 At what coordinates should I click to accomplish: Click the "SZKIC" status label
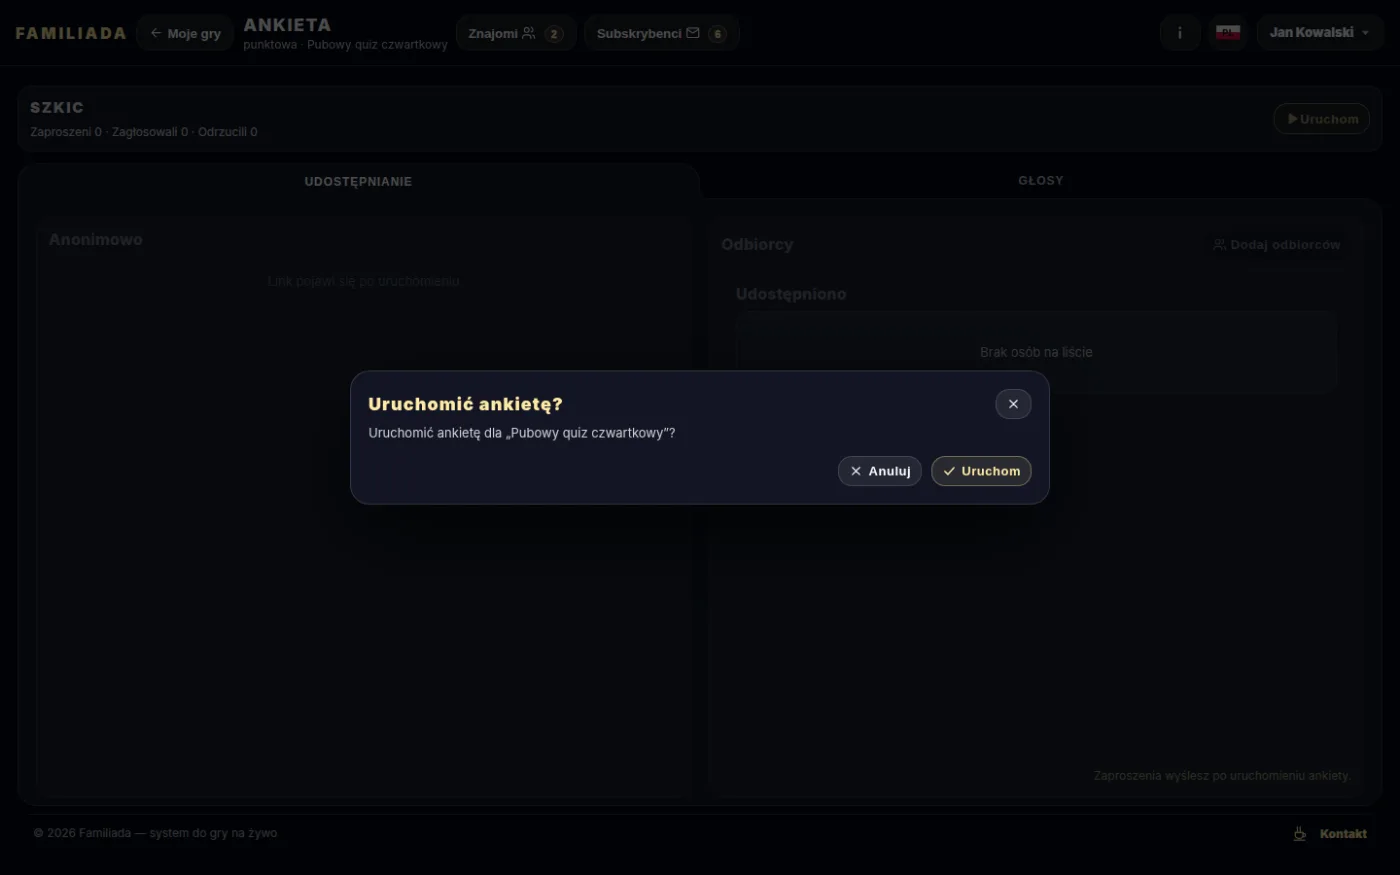coord(57,108)
